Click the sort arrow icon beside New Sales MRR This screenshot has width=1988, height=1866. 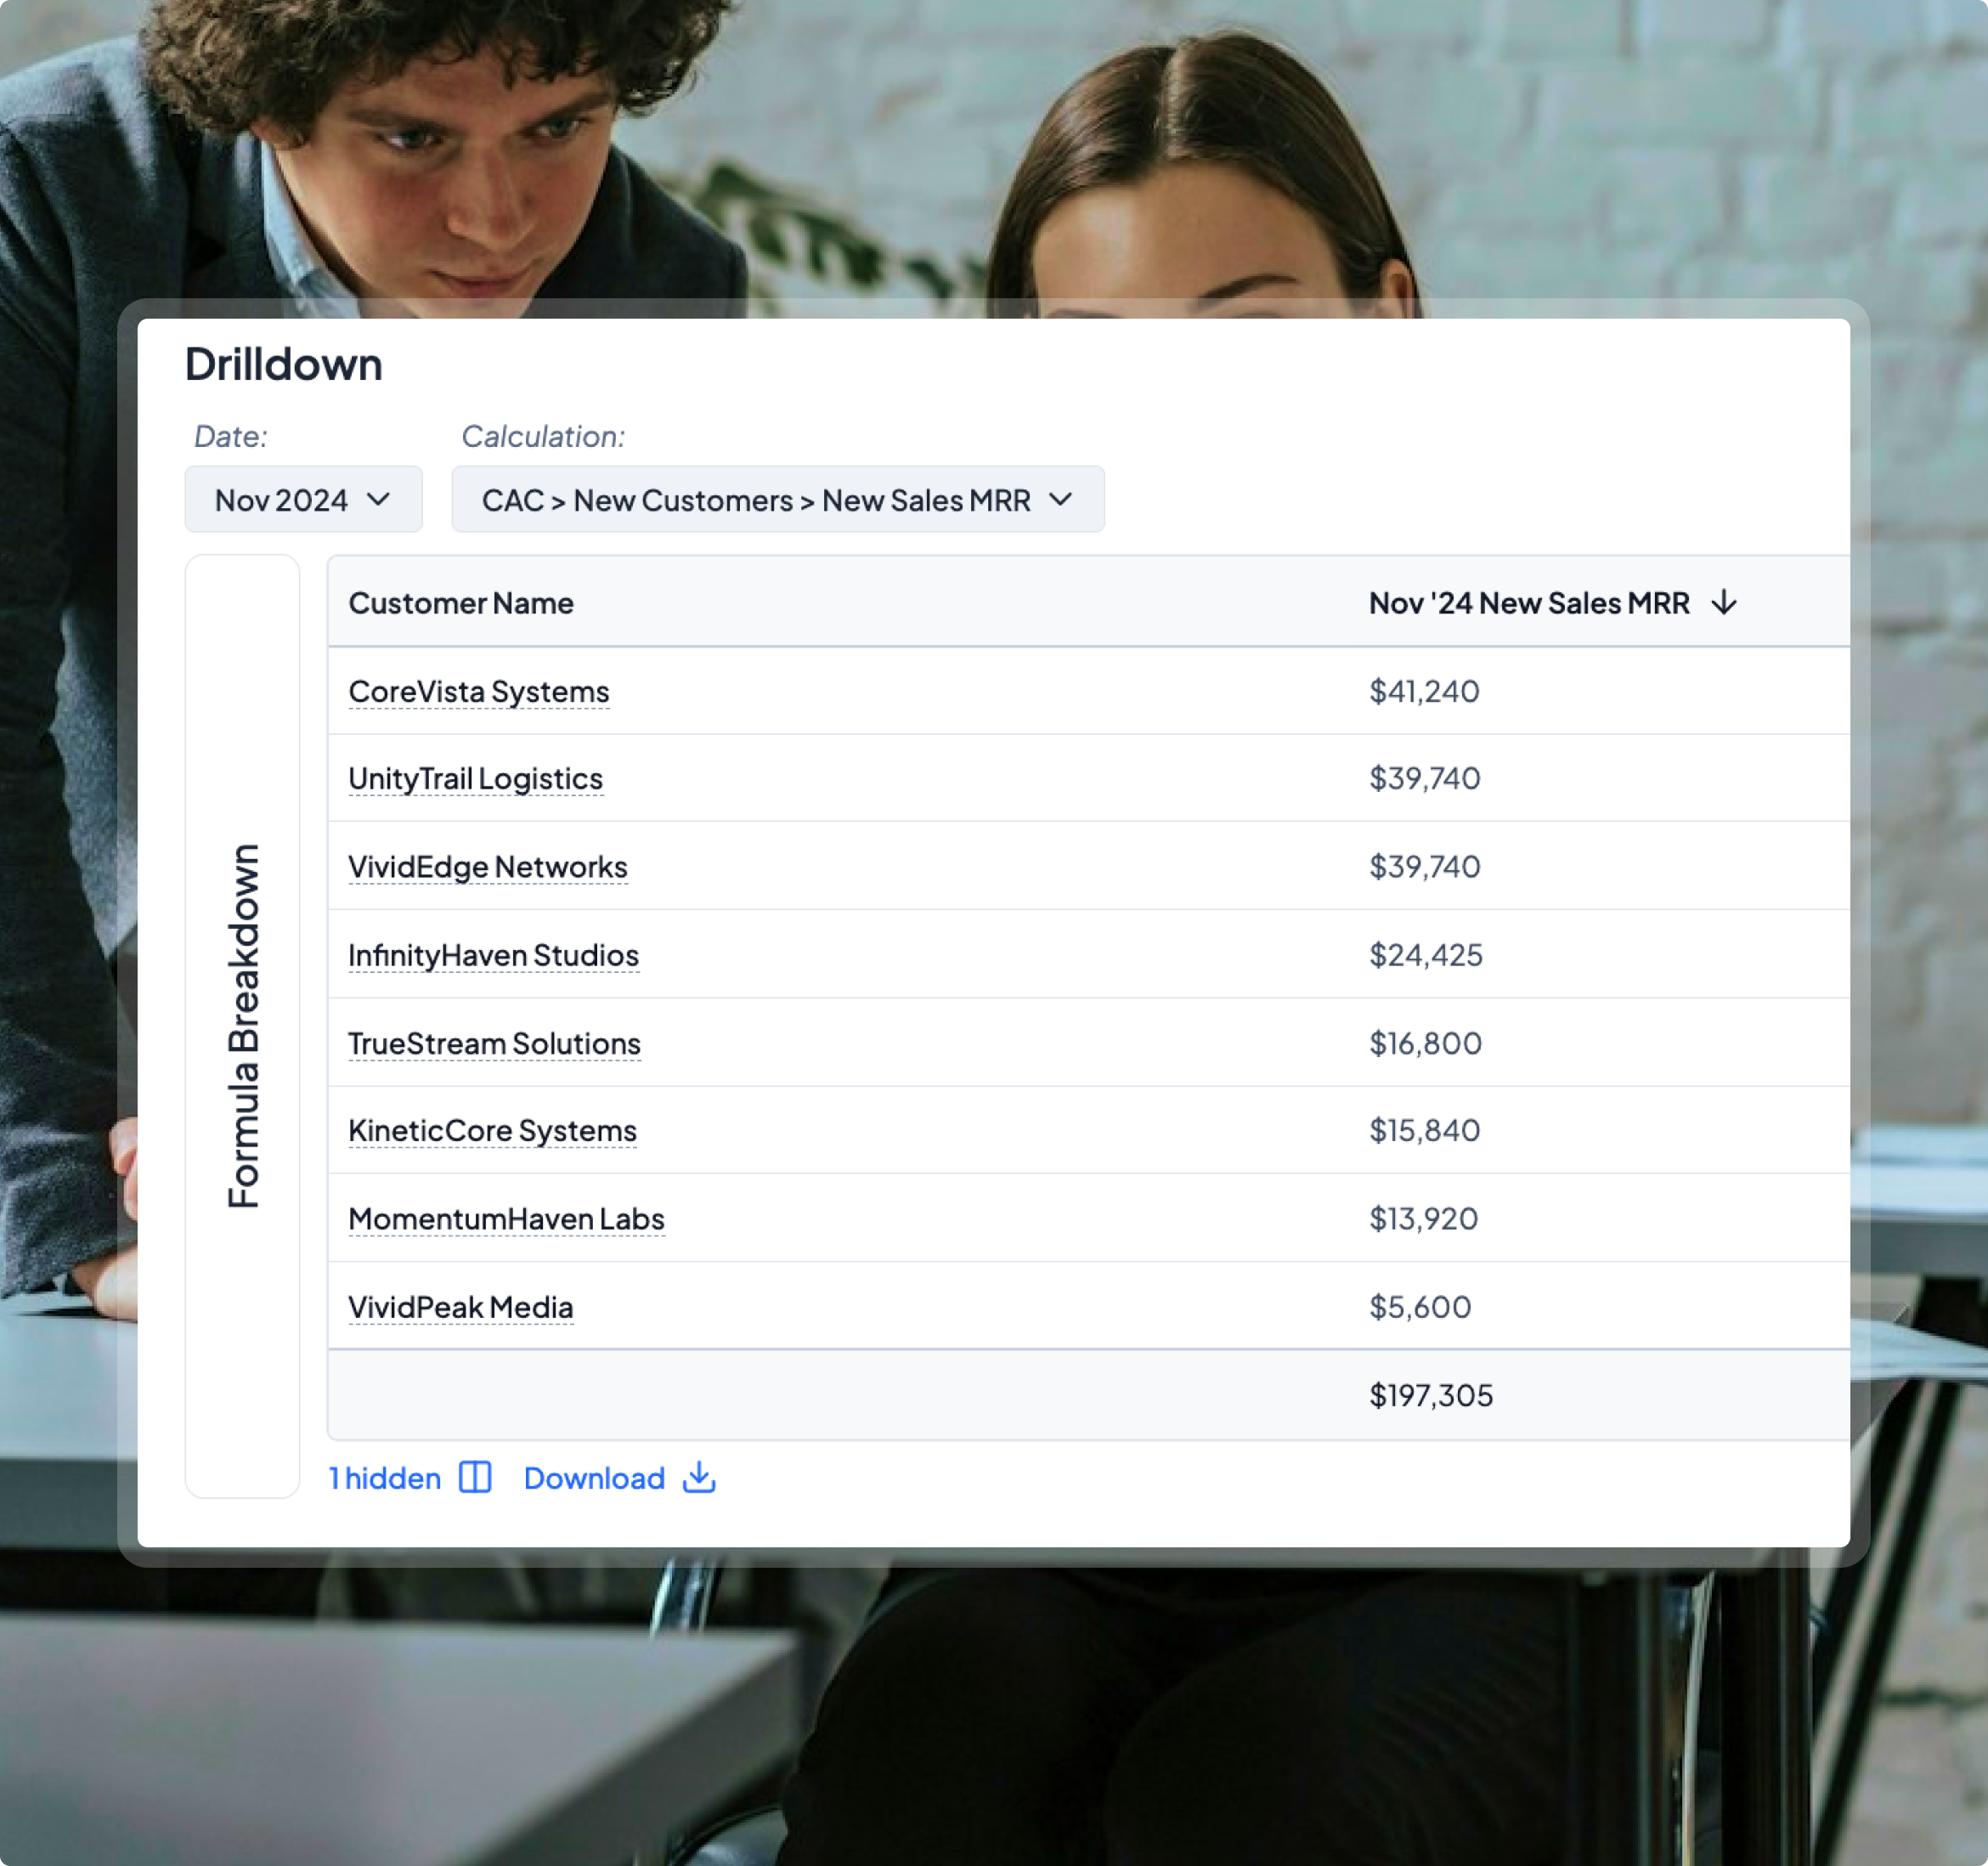[x=1724, y=603]
